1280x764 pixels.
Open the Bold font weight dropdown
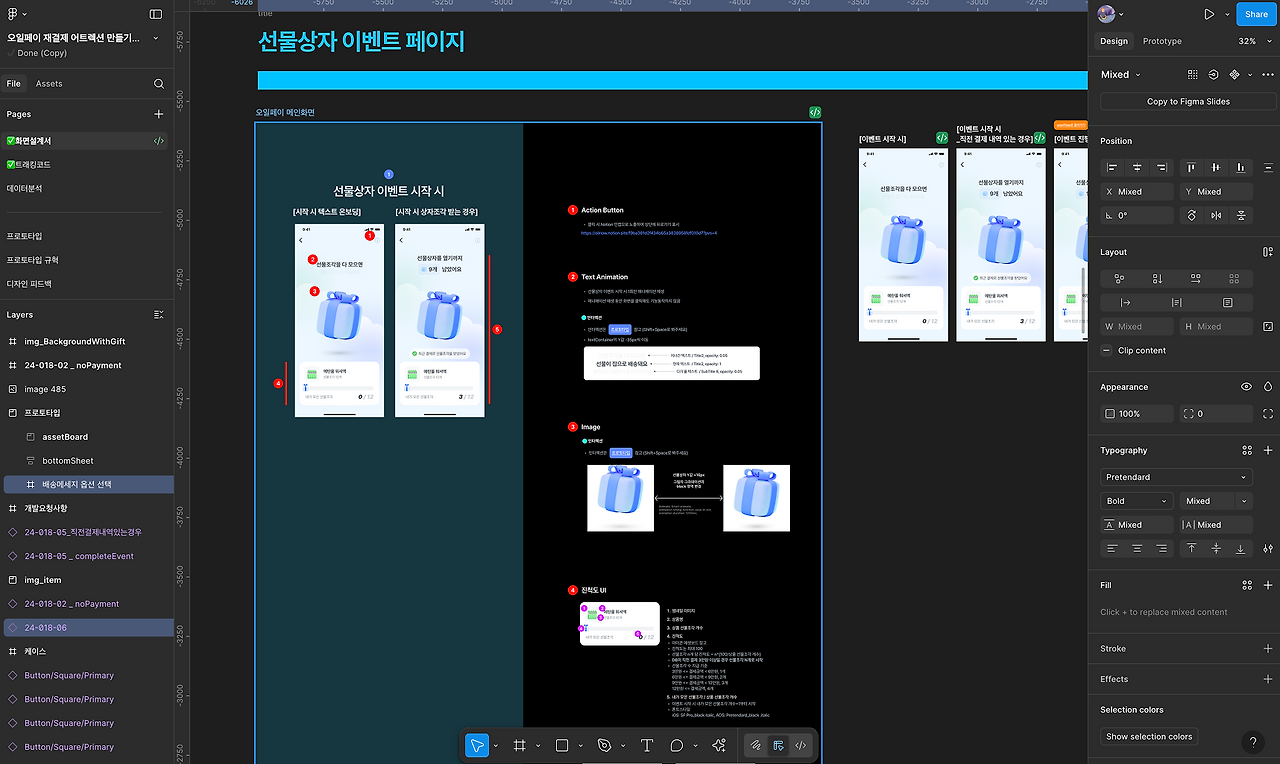[1136, 501]
